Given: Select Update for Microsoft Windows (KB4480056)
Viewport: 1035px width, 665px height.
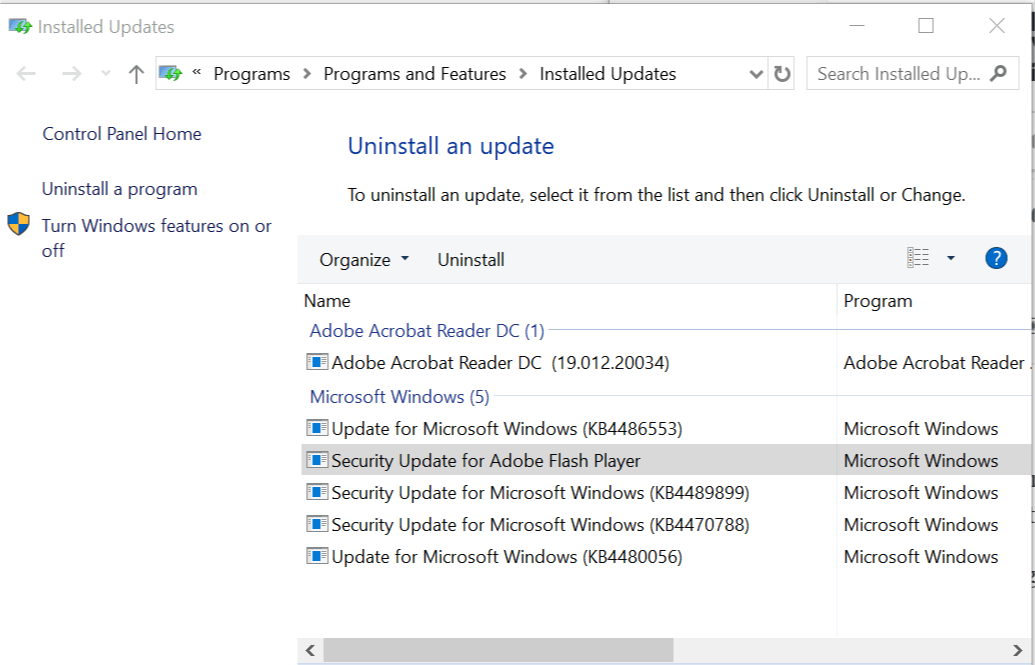Looking at the screenshot, I should [x=667, y=557].
